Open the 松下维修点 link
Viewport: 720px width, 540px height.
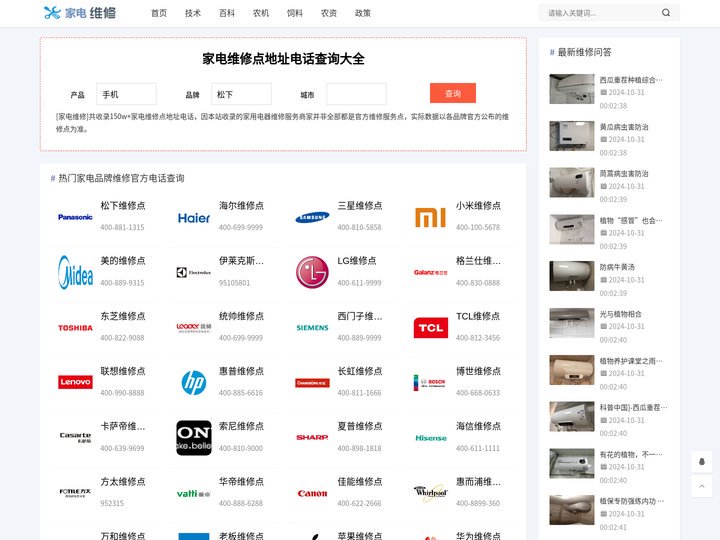(123, 205)
